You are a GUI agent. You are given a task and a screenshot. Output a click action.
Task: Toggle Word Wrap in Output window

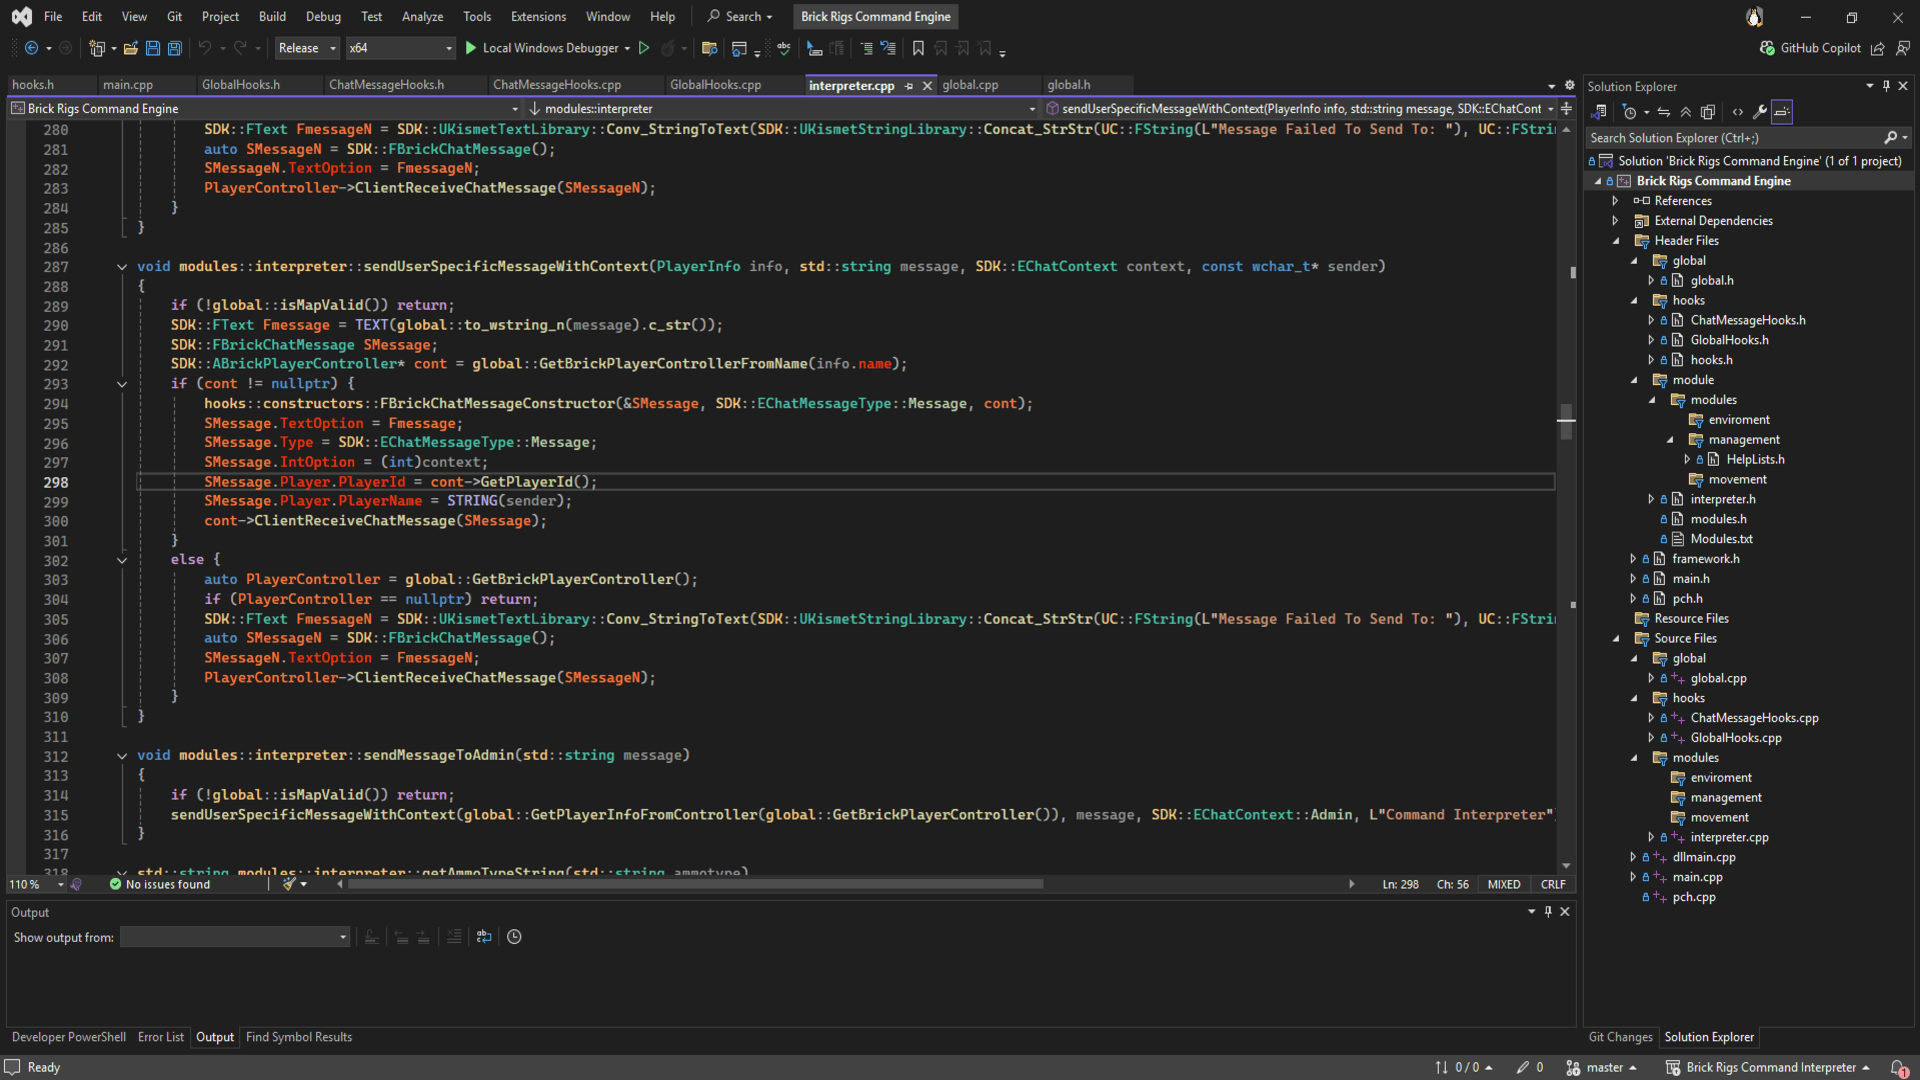coord(484,937)
